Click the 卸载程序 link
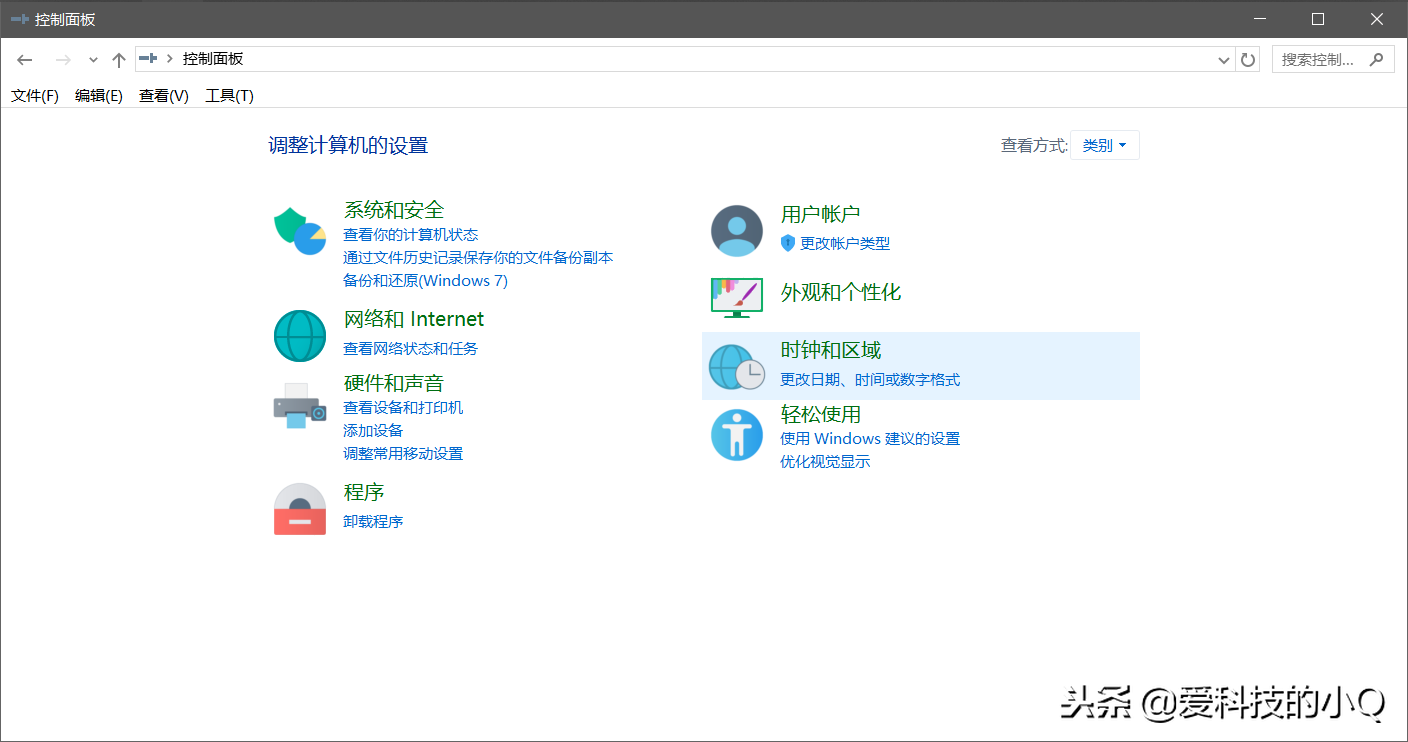This screenshot has height=742, width=1408. coord(373,522)
